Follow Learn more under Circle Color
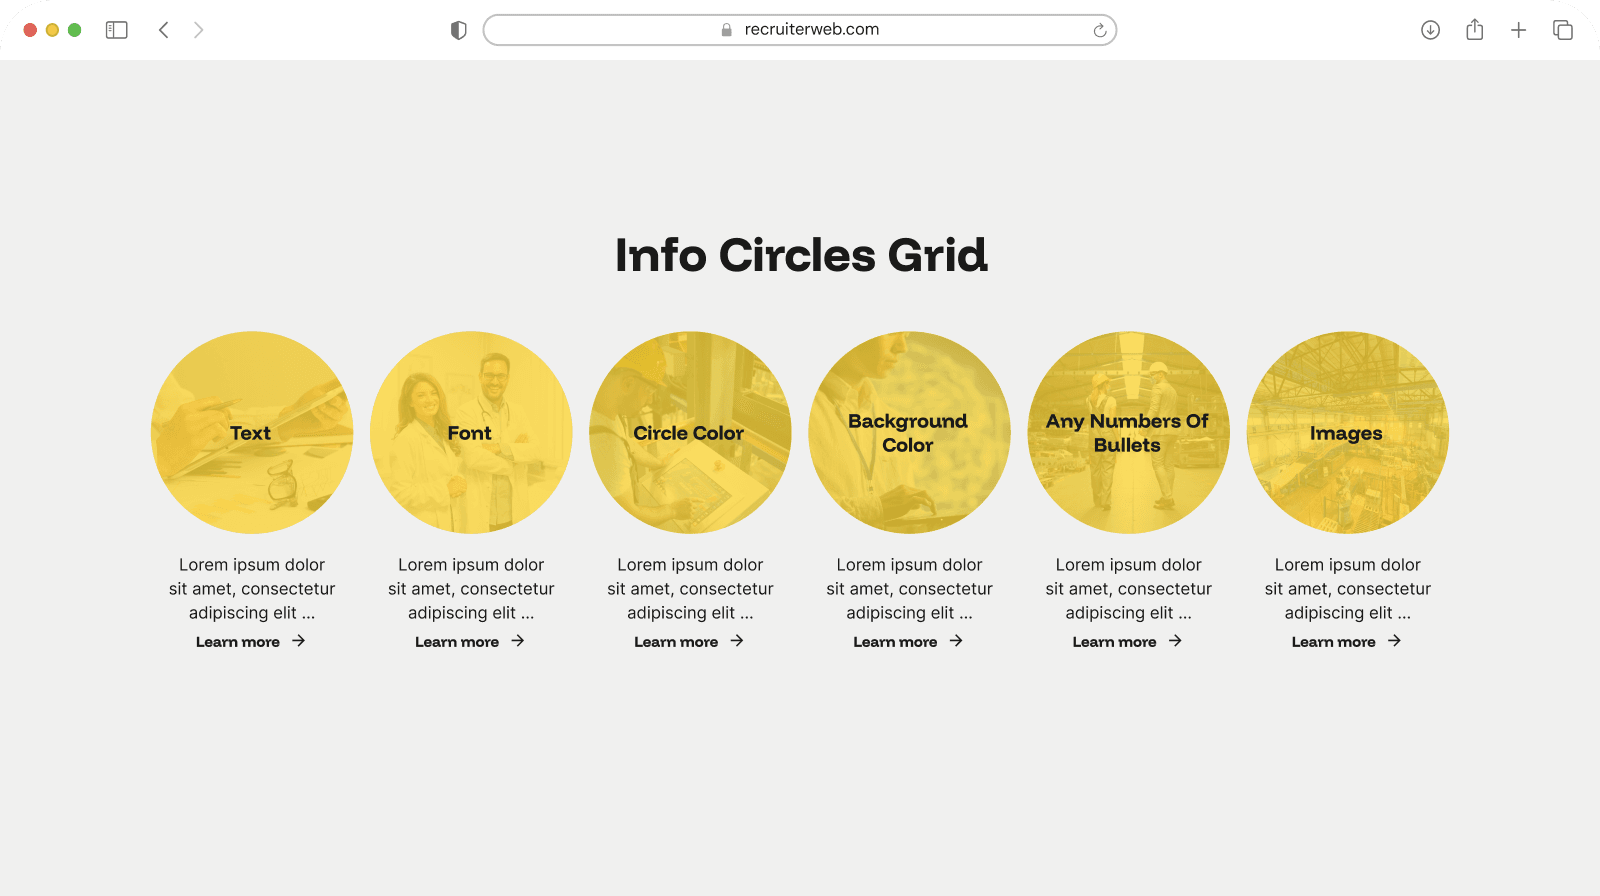This screenshot has width=1600, height=896. pyautogui.click(x=676, y=642)
